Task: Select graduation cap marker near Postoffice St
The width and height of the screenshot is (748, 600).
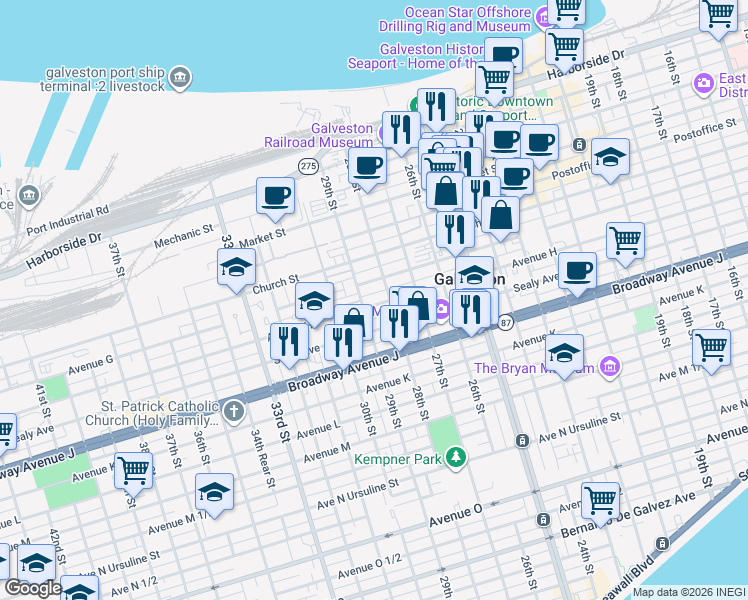Action: [610, 161]
